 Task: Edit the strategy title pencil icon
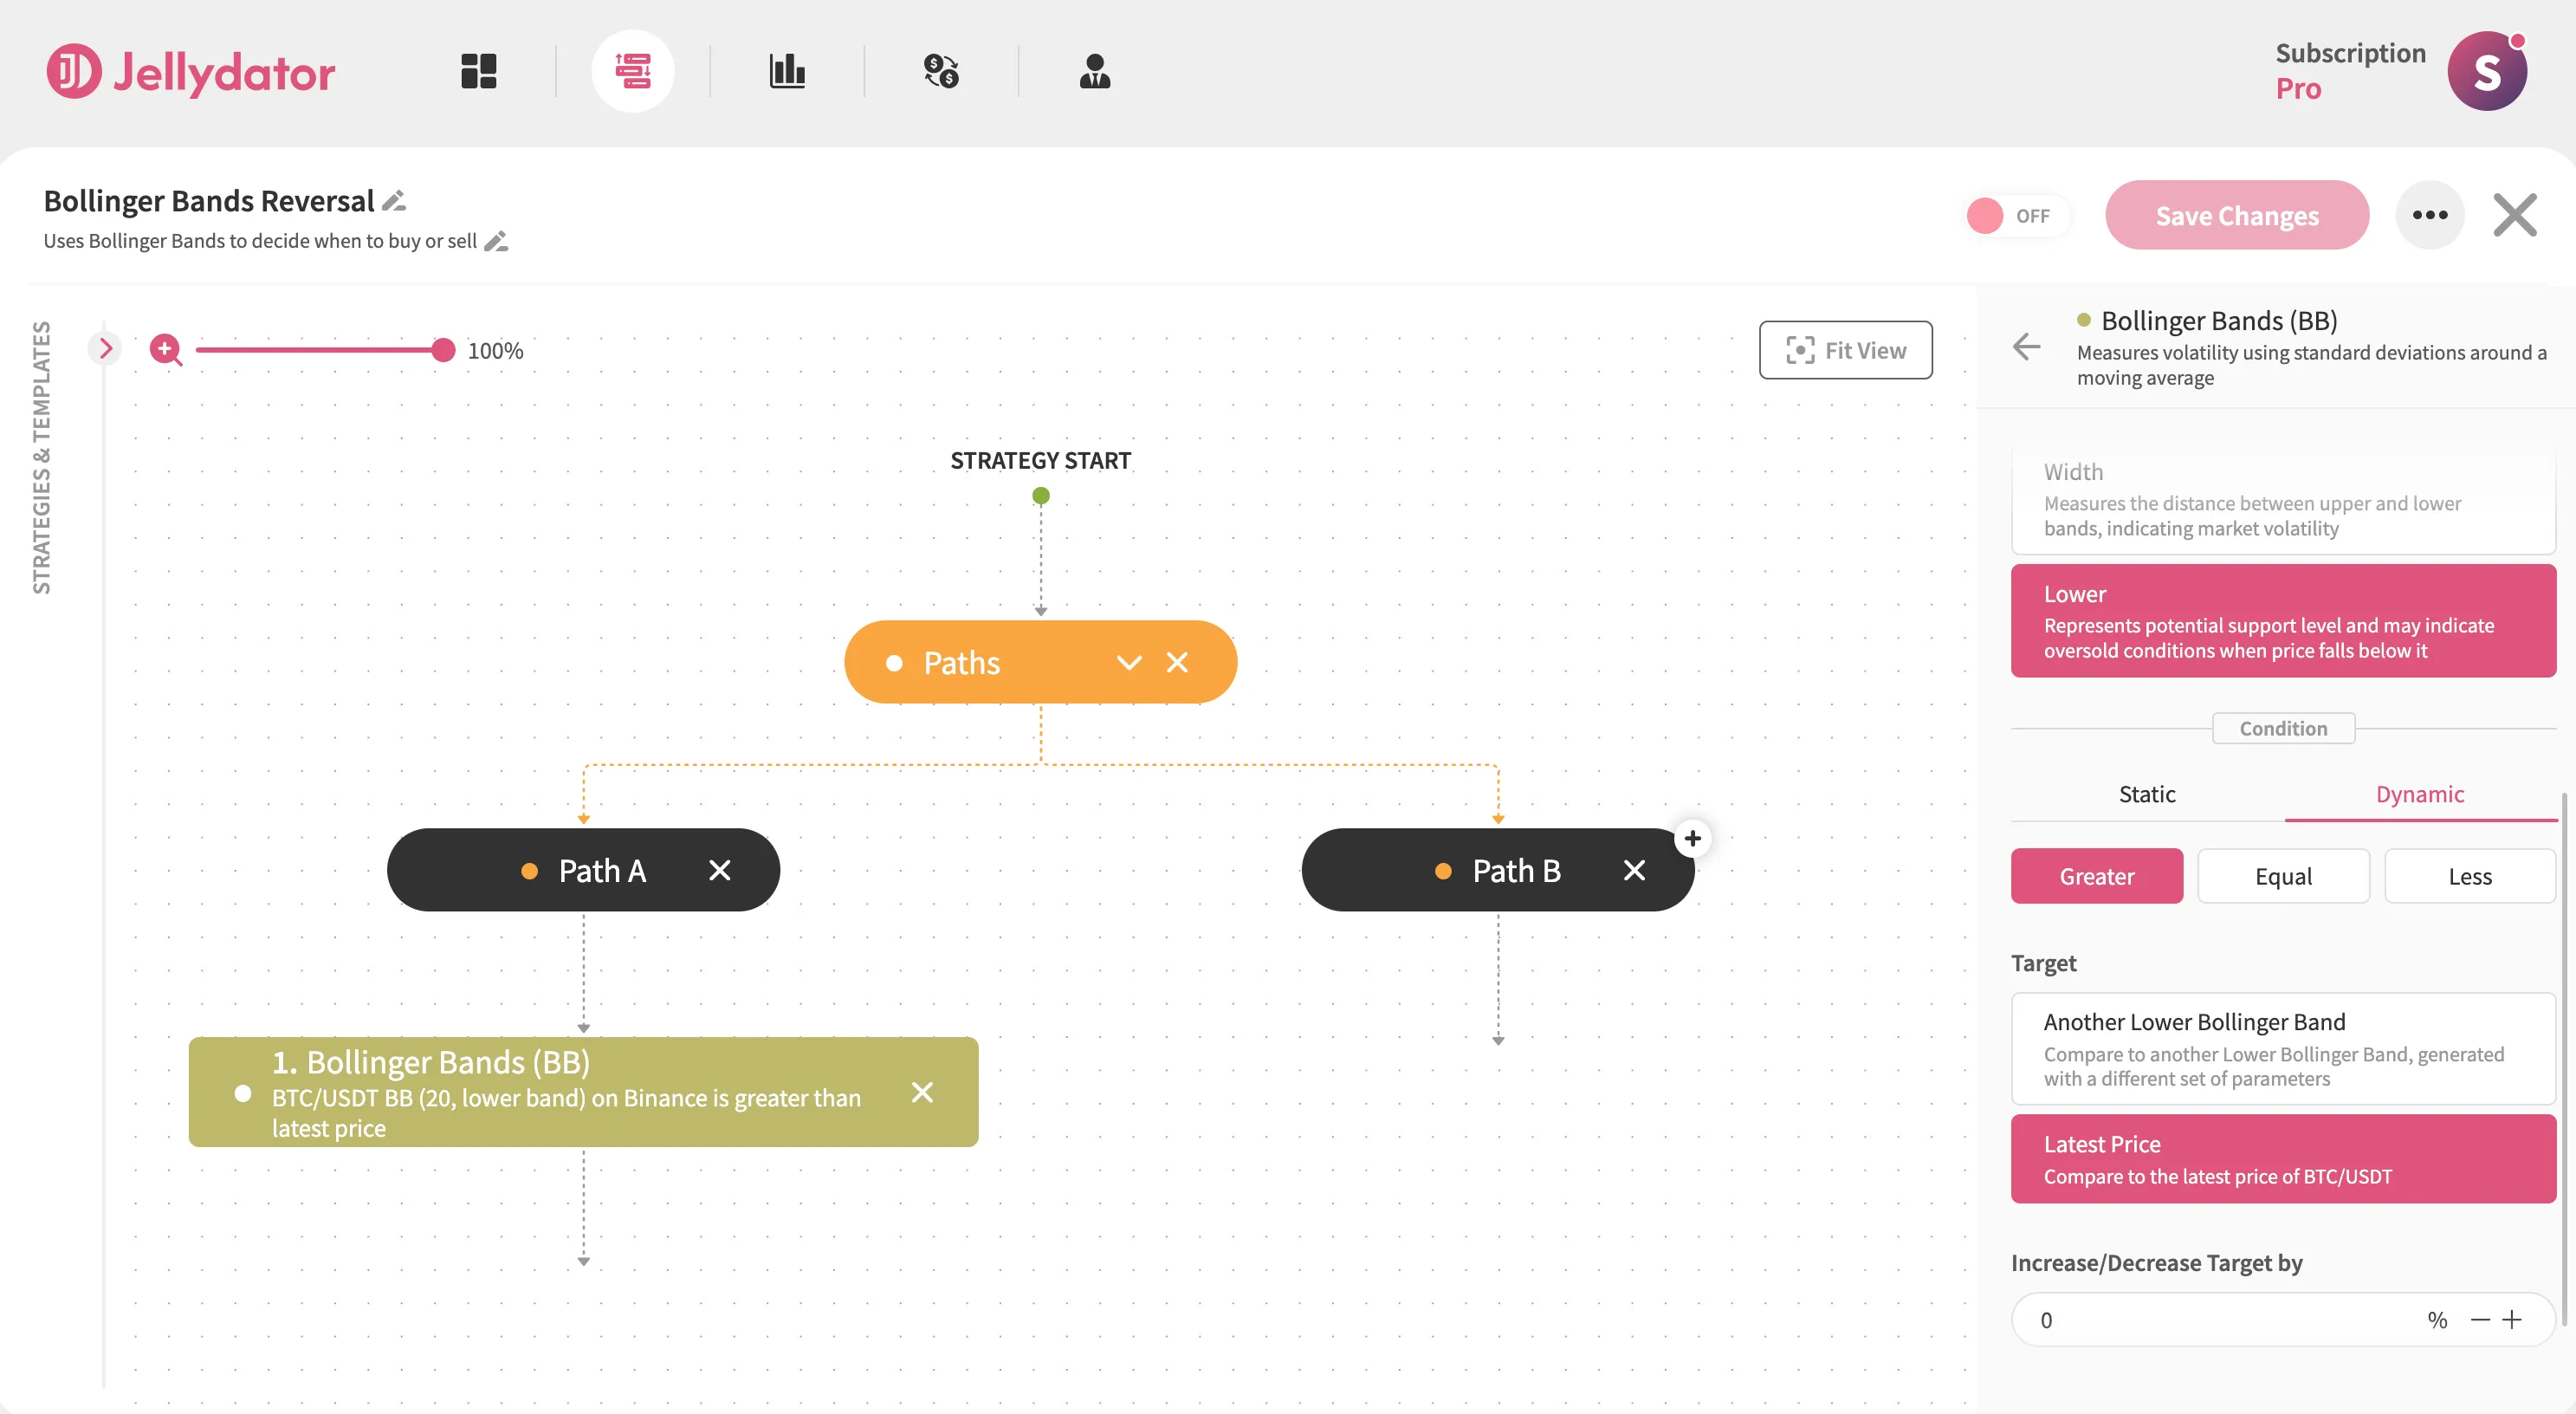(x=394, y=201)
